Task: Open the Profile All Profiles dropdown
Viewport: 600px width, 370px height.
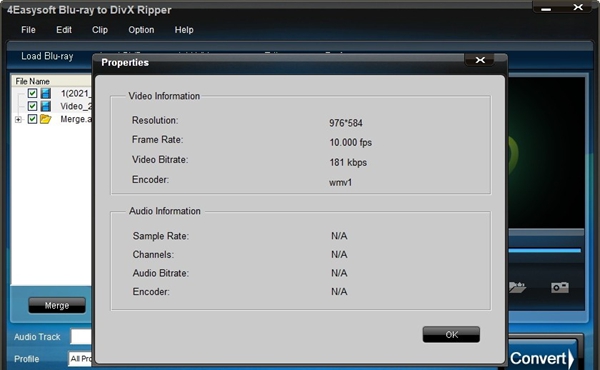Action: 80,359
